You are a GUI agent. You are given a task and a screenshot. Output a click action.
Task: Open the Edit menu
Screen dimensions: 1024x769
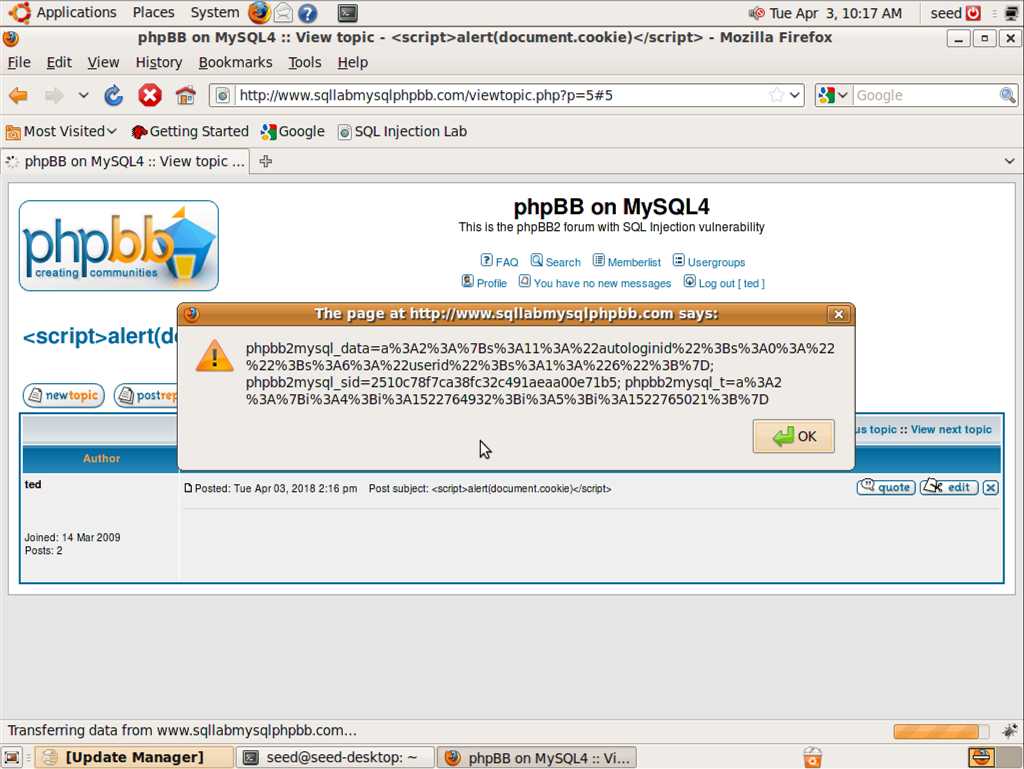pyautogui.click(x=59, y=63)
